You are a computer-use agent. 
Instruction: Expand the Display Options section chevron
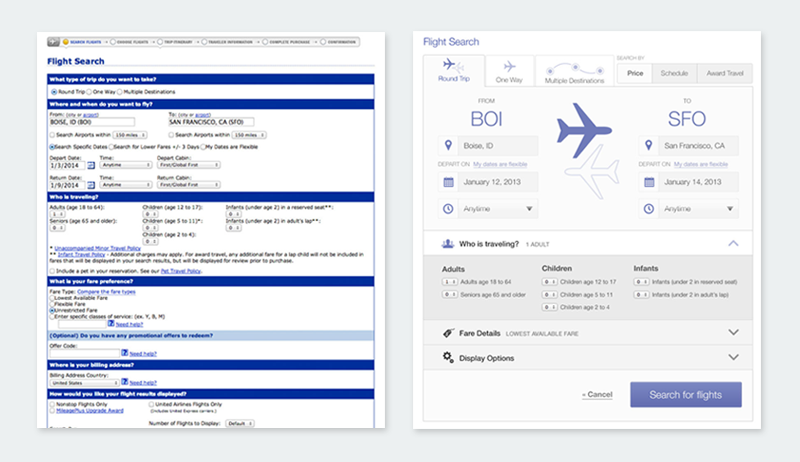point(733,357)
